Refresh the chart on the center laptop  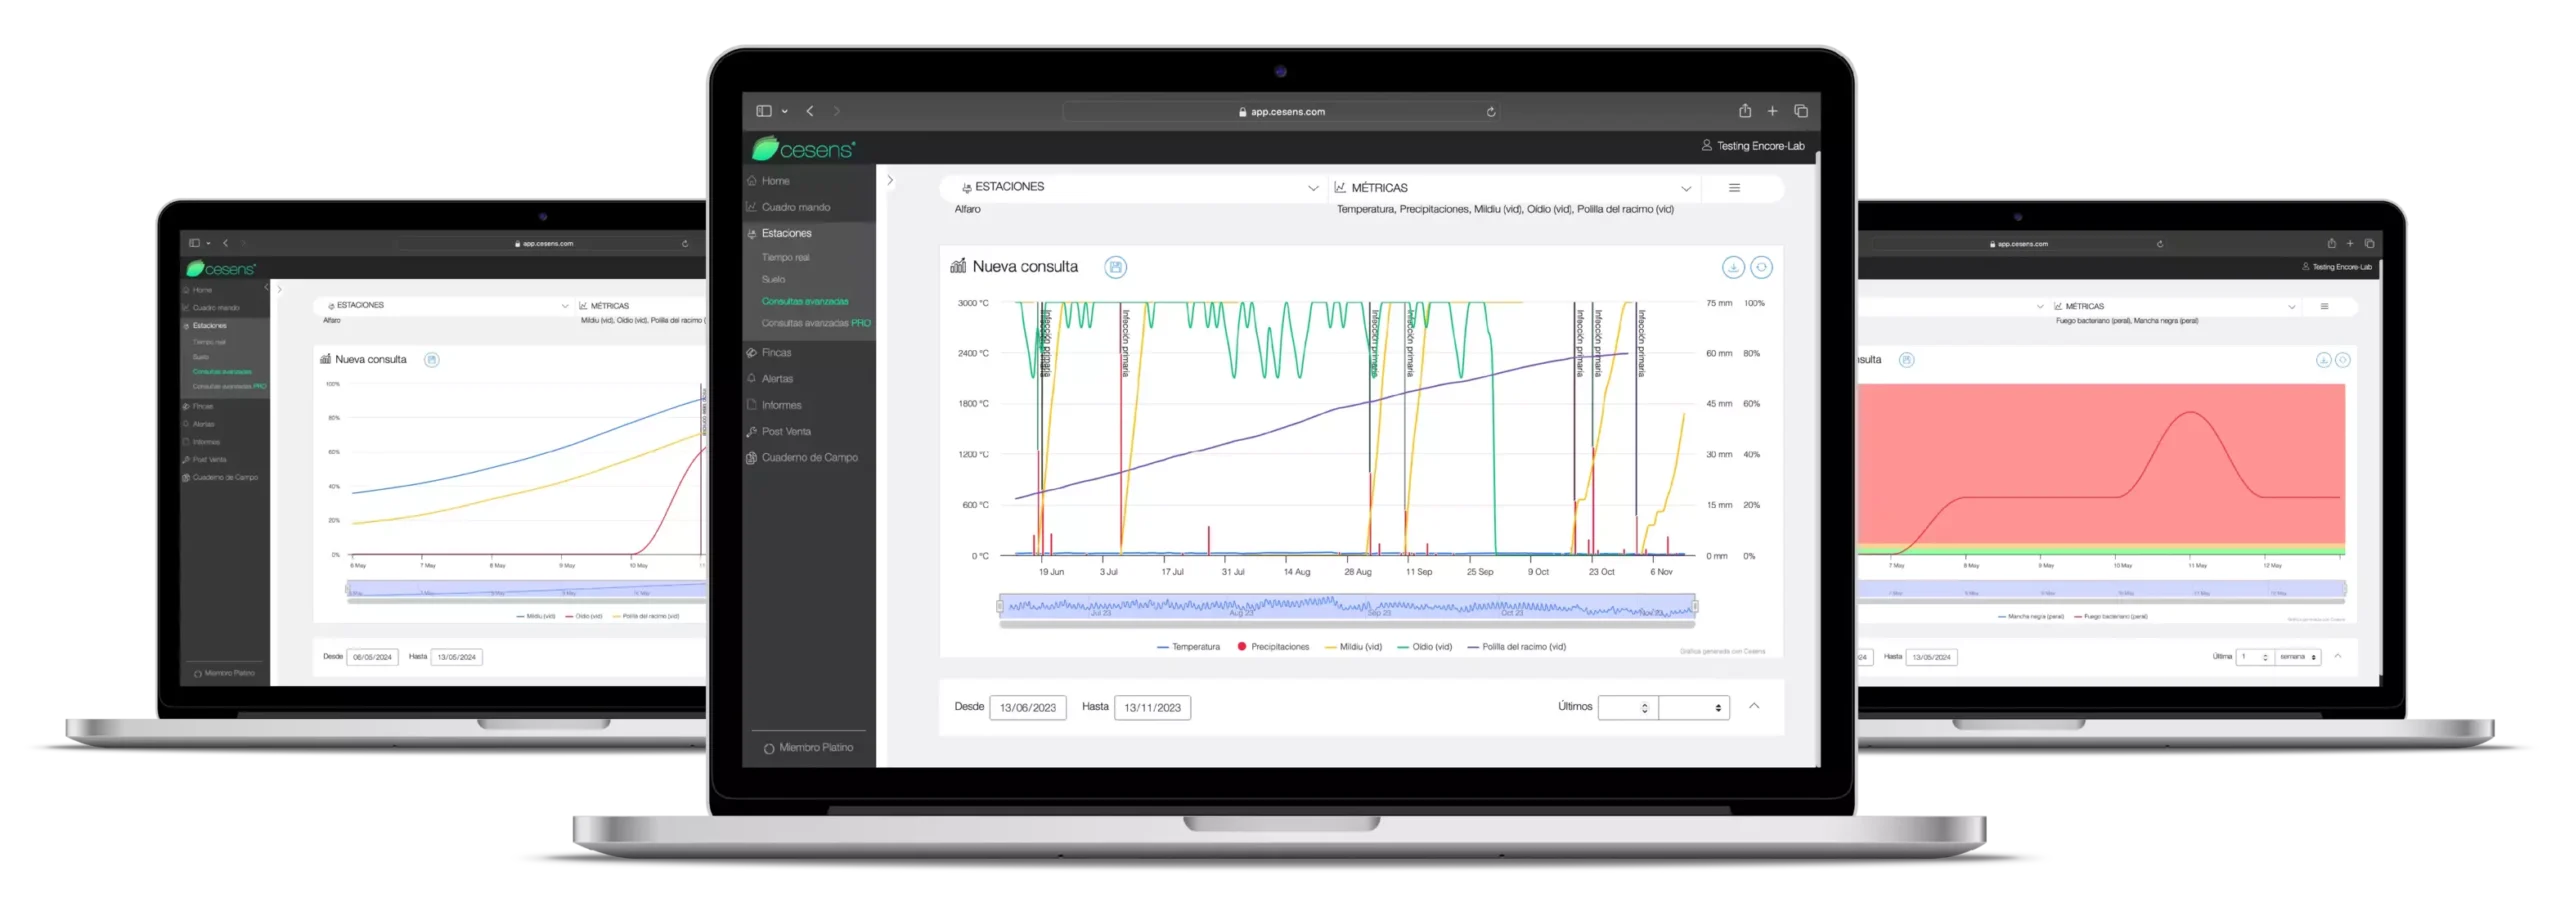[1761, 267]
